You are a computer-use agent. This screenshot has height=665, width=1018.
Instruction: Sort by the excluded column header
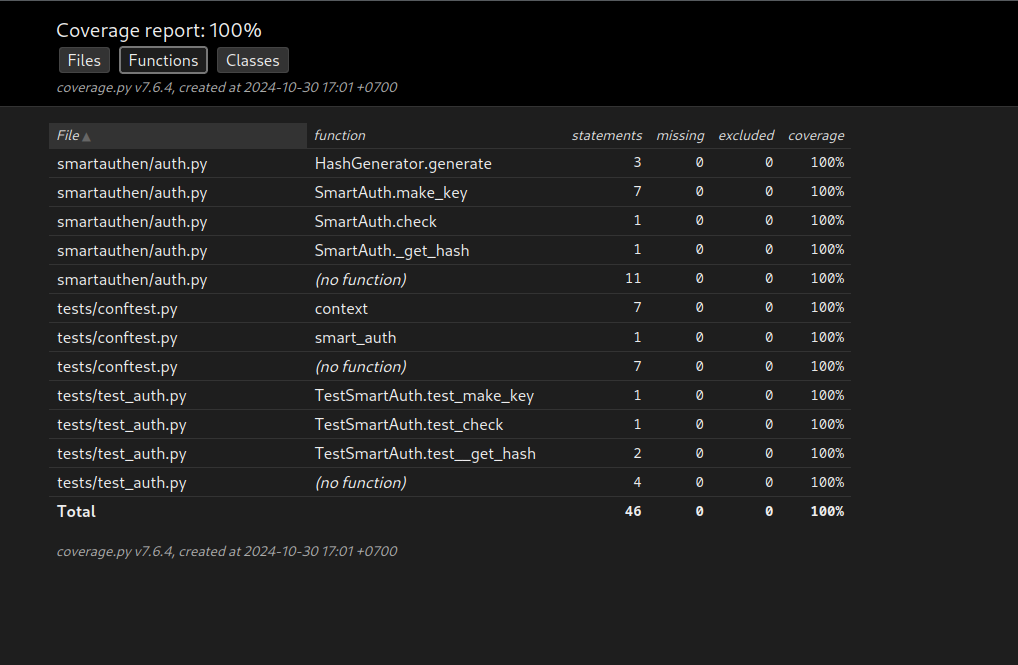click(746, 135)
